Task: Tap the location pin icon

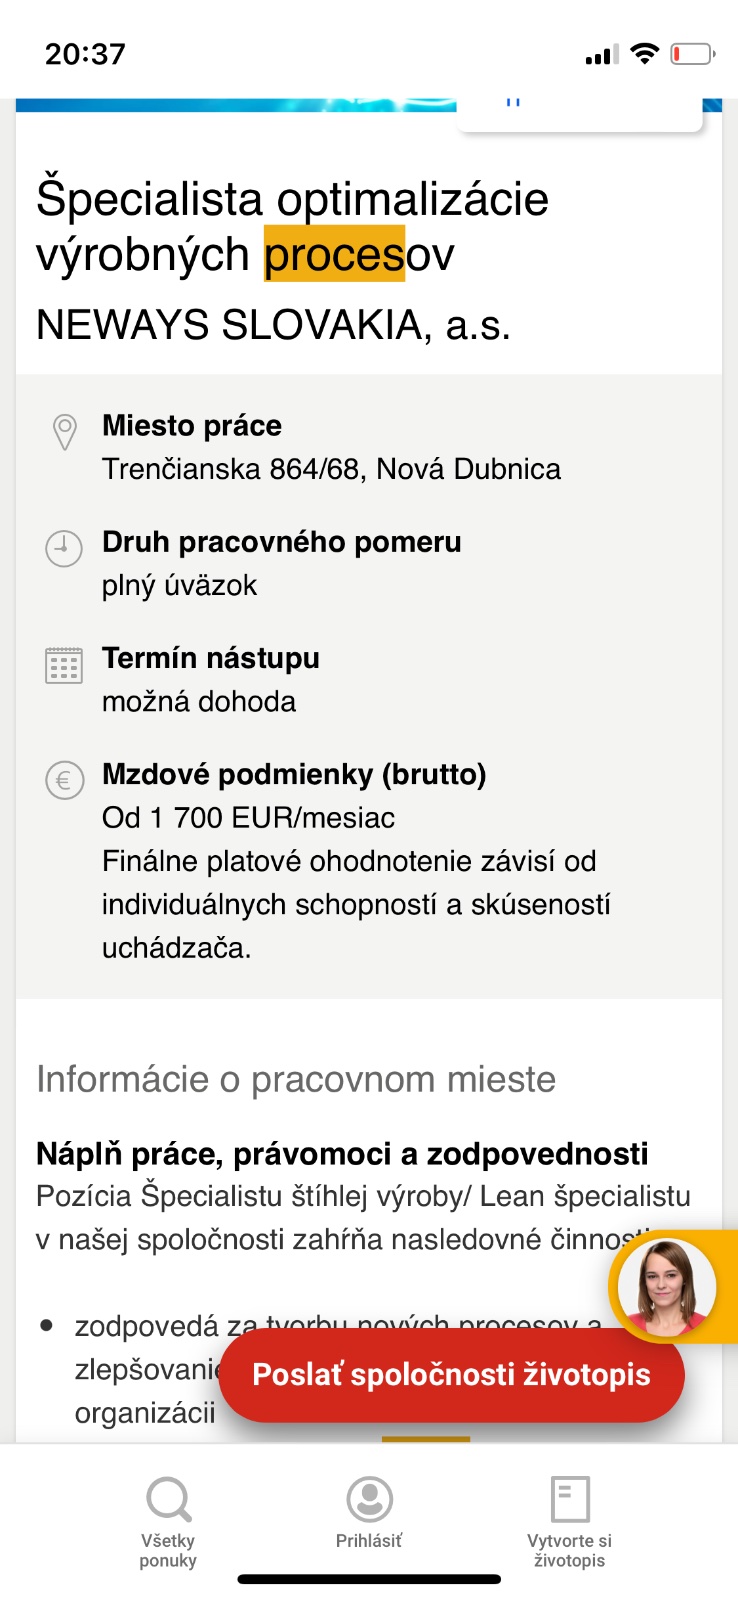Action: click(65, 432)
